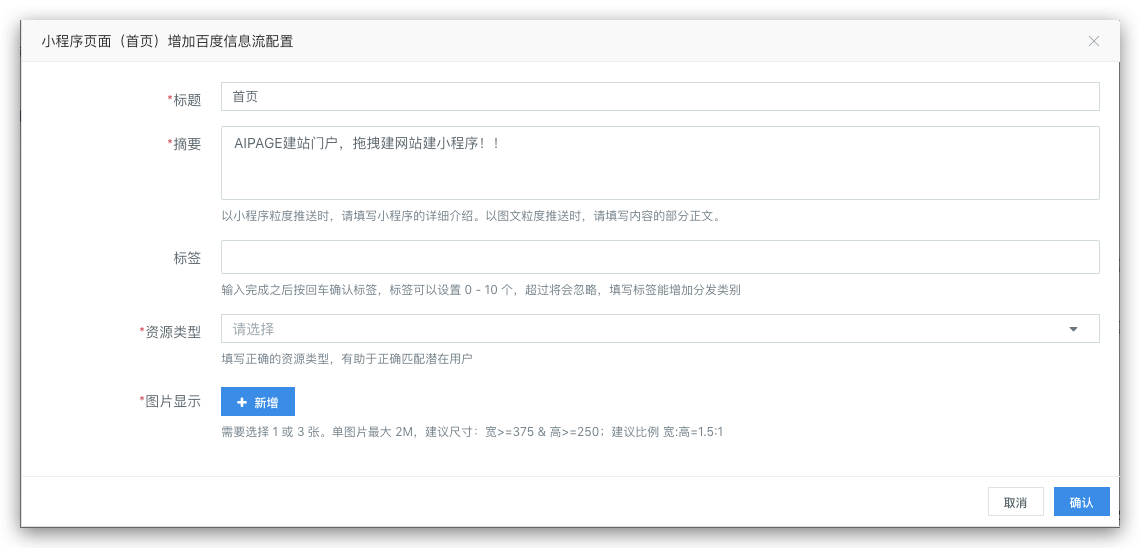This screenshot has width=1140, height=548.
Task: Click the 标签 label
Action: coord(187,258)
